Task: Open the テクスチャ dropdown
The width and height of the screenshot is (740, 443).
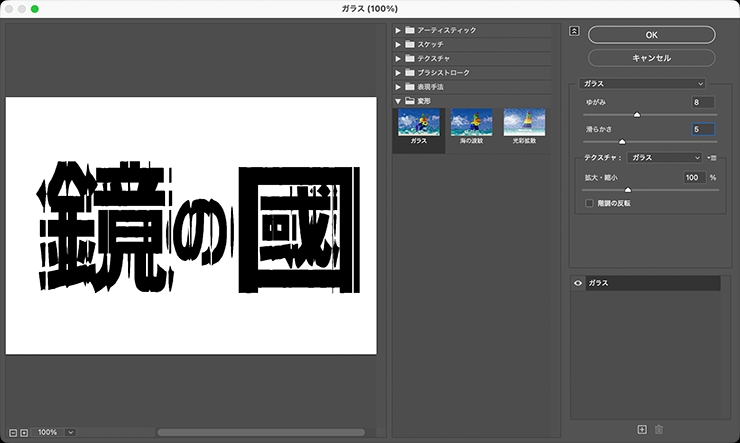Action: pyautogui.click(x=666, y=157)
